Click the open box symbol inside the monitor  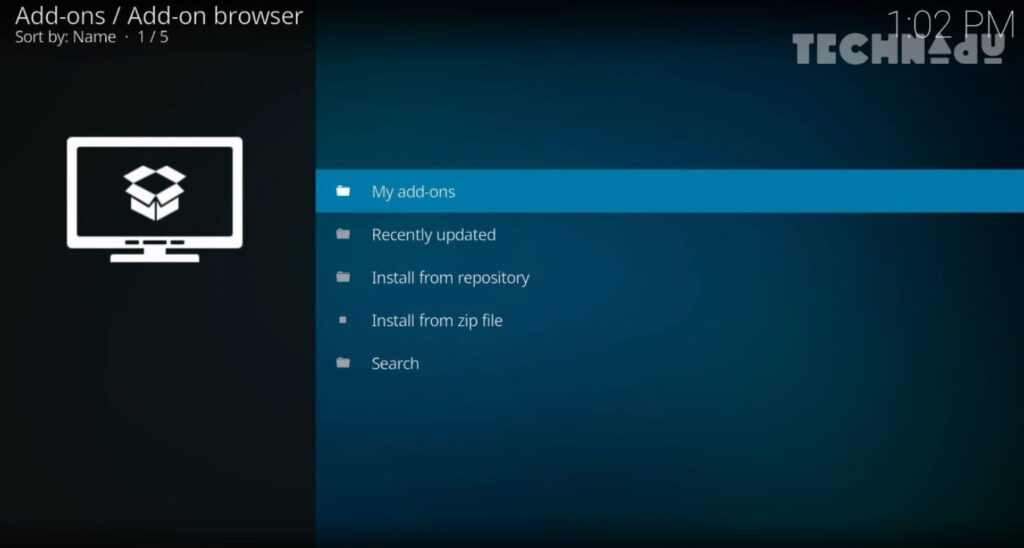tap(154, 192)
